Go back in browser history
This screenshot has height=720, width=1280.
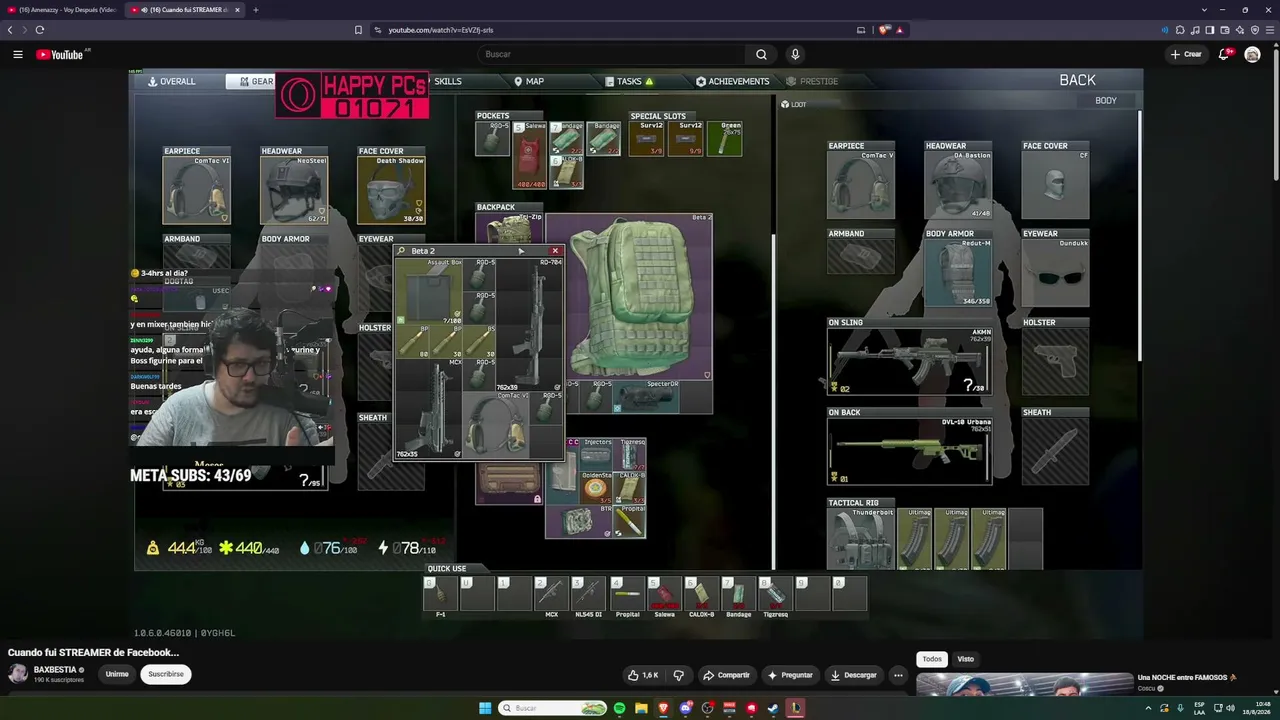tap(10, 30)
